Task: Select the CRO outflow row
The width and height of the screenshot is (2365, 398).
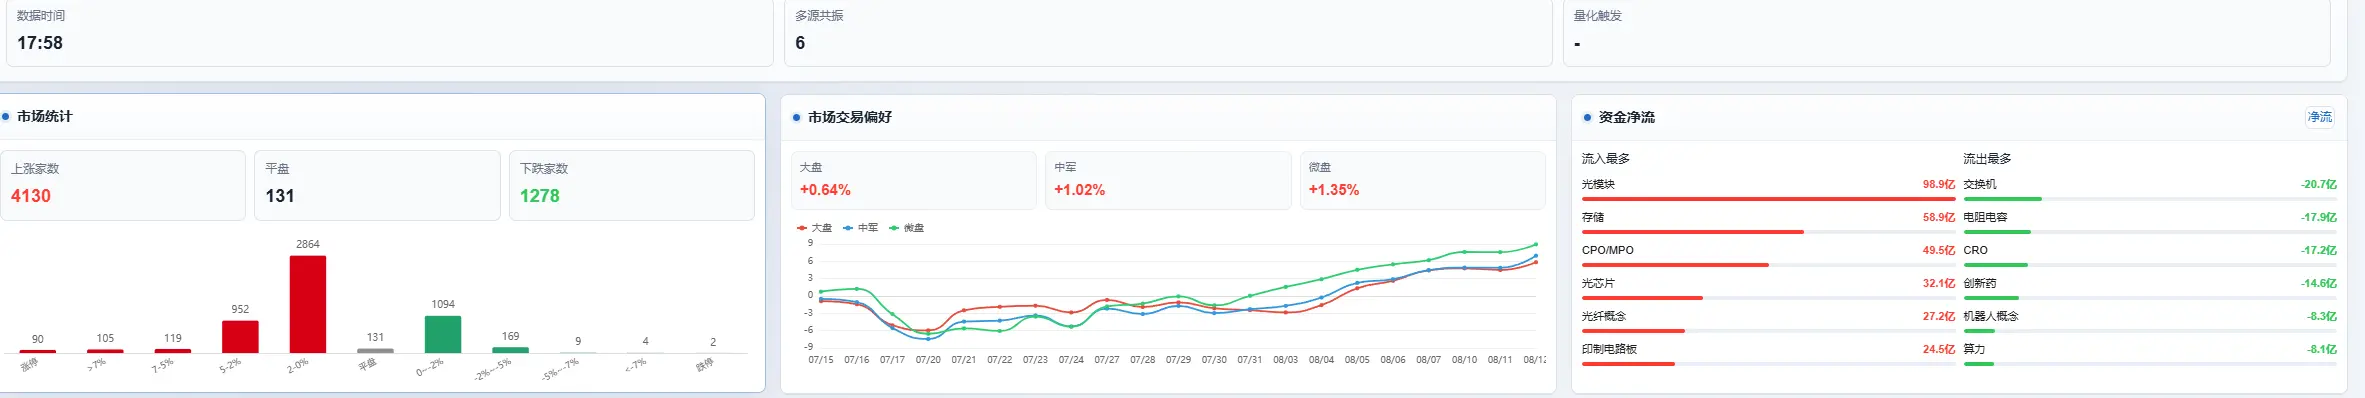Action: coord(2150,255)
